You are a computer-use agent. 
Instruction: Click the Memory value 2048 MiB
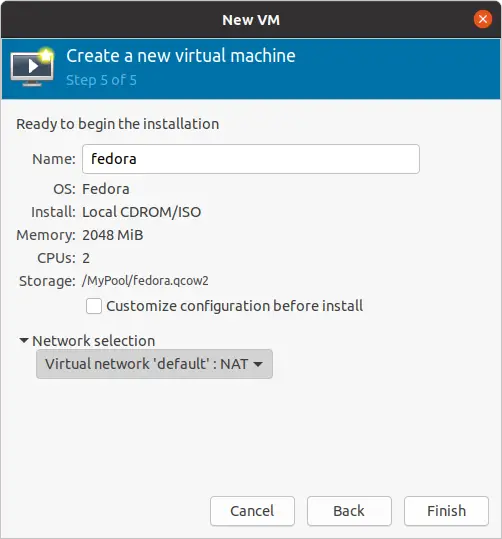pyautogui.click(x=113, y=235)
